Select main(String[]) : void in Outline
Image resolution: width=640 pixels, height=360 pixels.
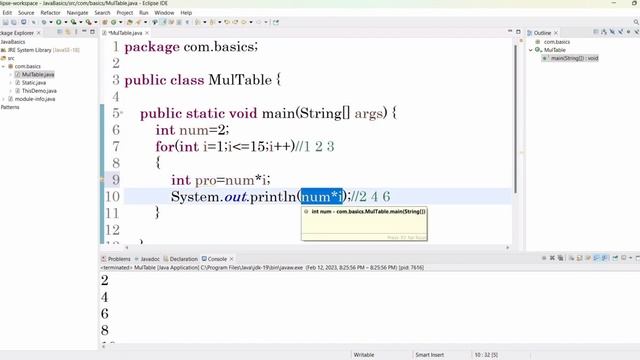[x=571, y=58]
